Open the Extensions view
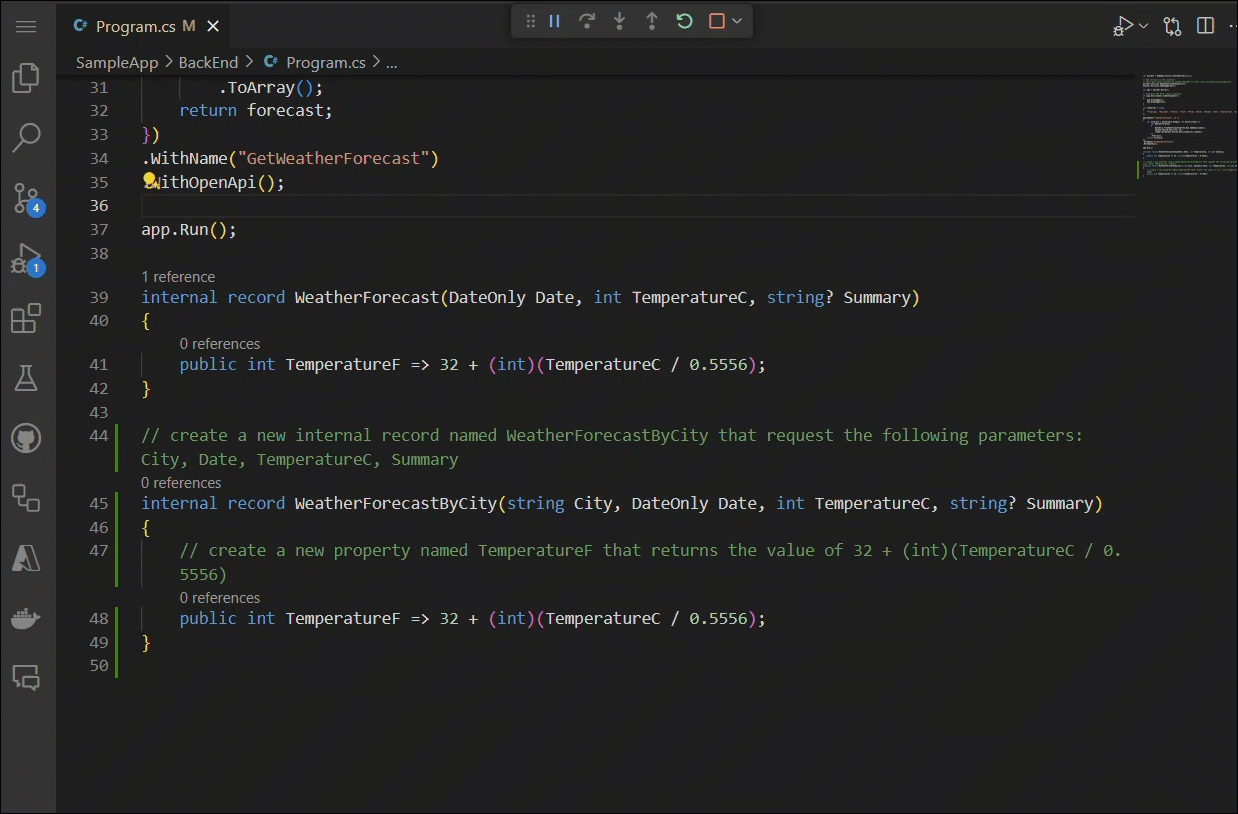Screen dimensions: 1238x814 click(x=26, y=319)
